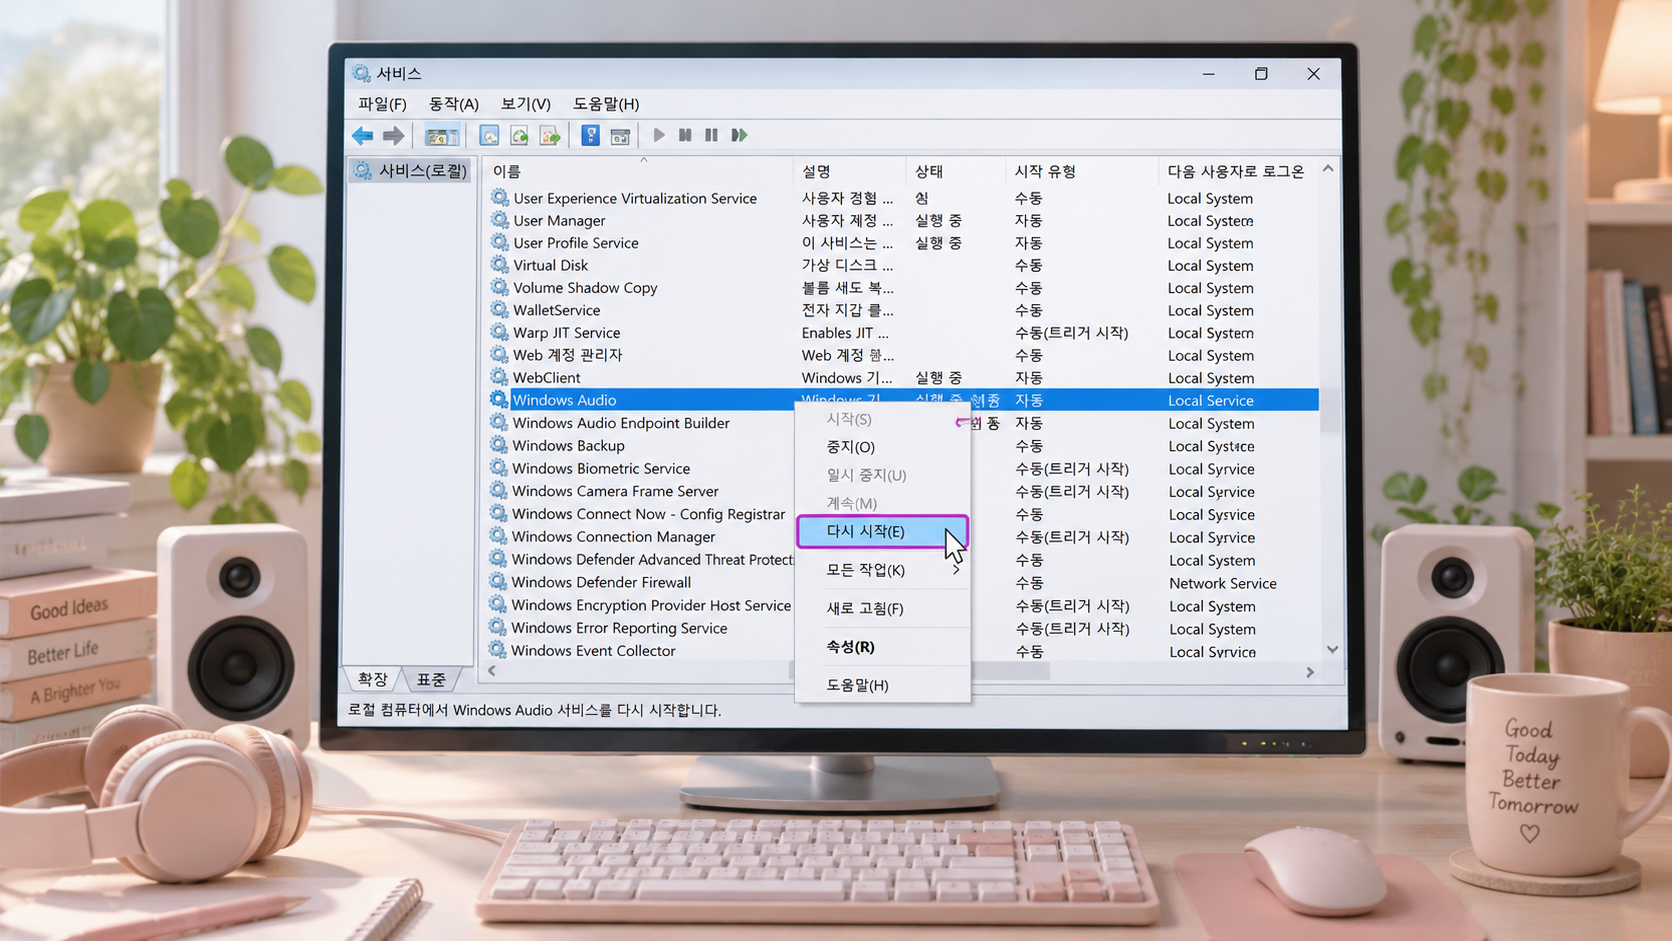Choose 새로 고침(F) in context menu

click(882, 608)
